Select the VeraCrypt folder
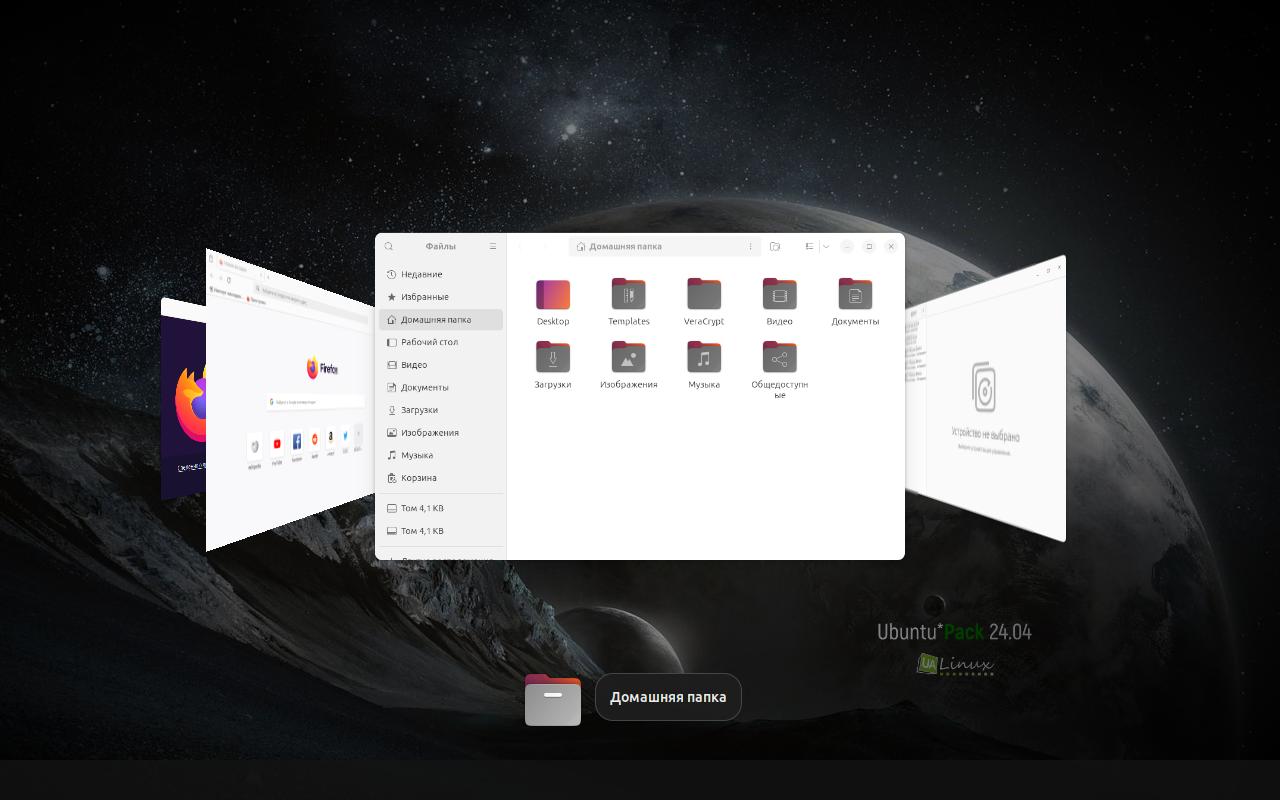This screenshot has width=1280, height=800. [x=704, y=302]
